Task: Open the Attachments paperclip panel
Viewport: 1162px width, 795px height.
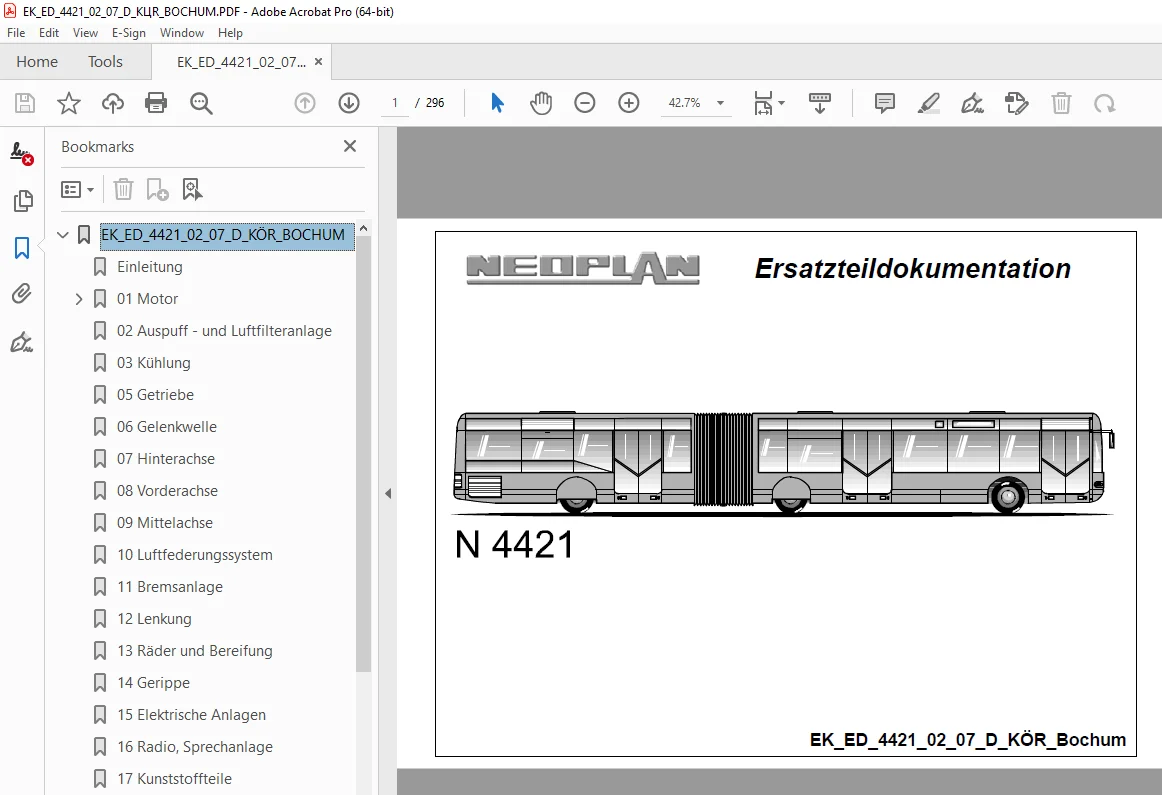Action: coord(21,294)
